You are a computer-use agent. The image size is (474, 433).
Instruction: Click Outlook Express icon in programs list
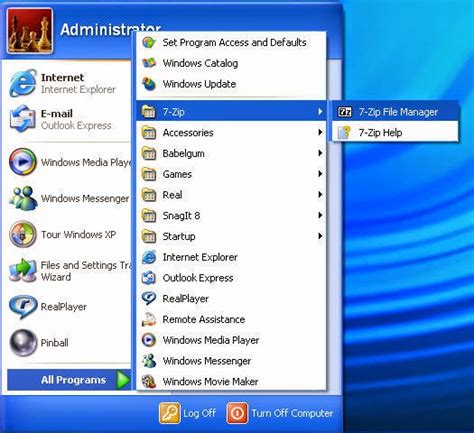pos(149,278)
